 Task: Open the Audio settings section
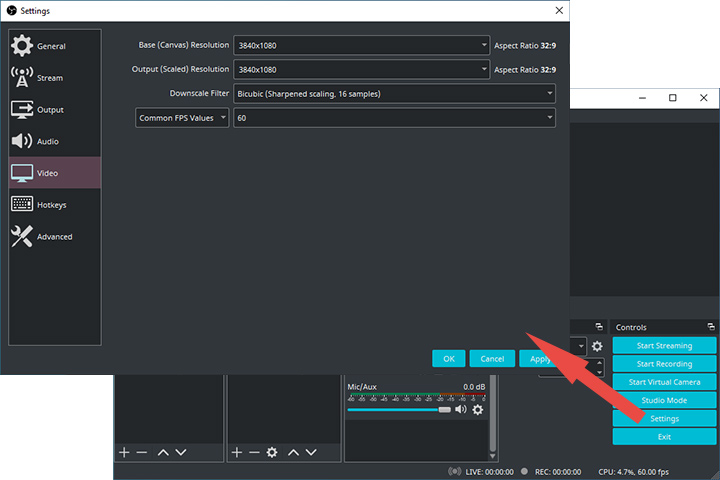(48, 142)
